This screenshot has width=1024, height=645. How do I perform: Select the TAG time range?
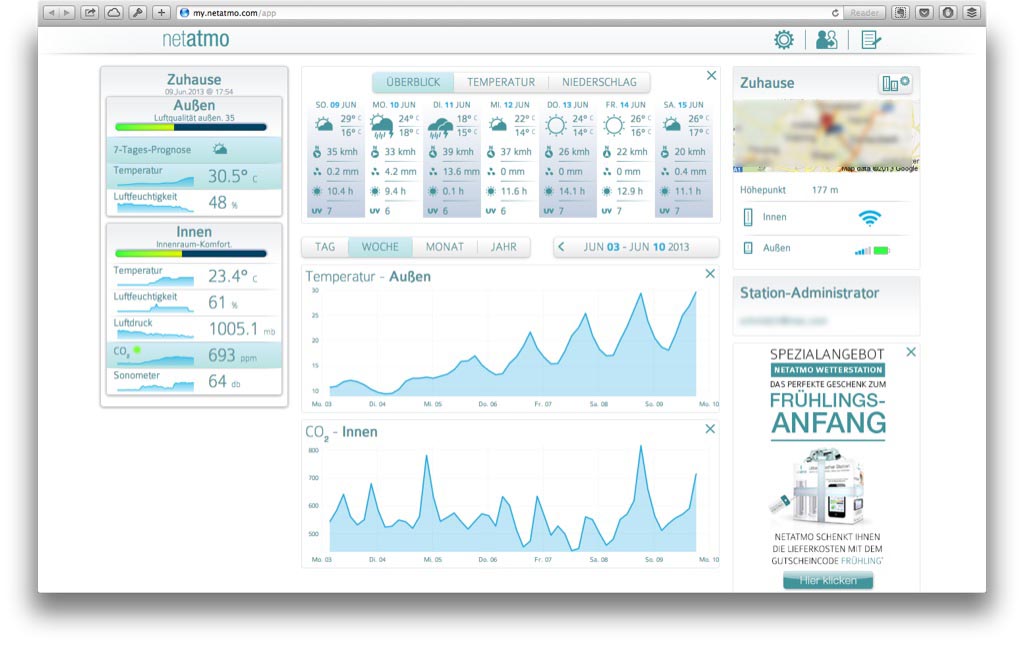click(x=325, y=247)
